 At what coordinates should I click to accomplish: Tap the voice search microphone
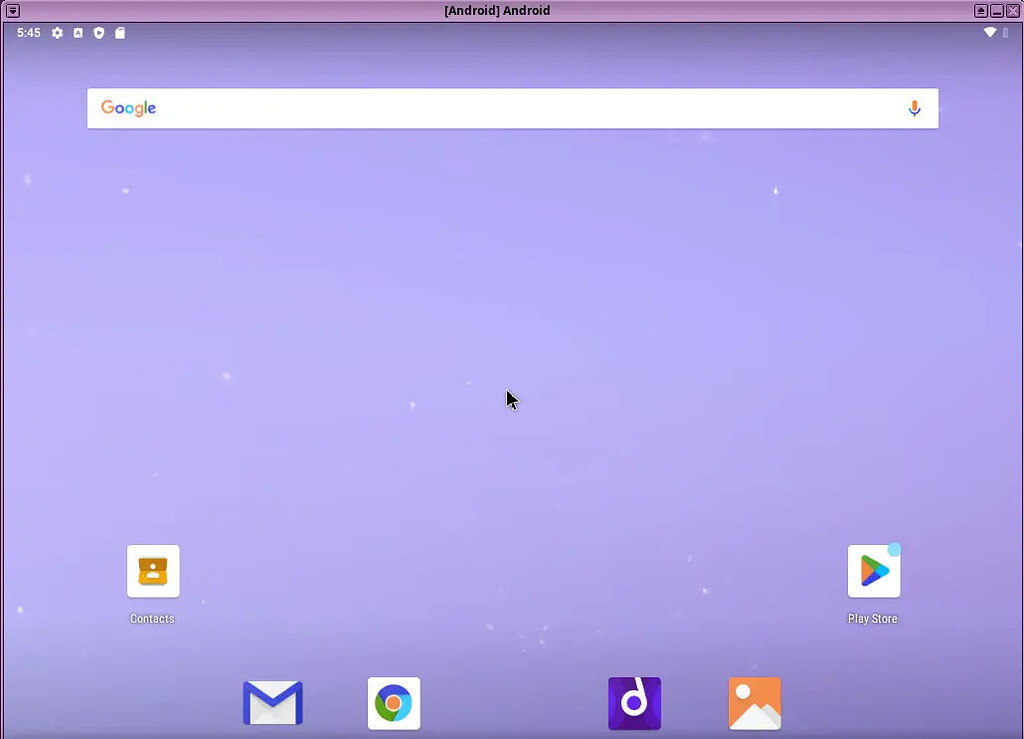(x=914, y=108)
